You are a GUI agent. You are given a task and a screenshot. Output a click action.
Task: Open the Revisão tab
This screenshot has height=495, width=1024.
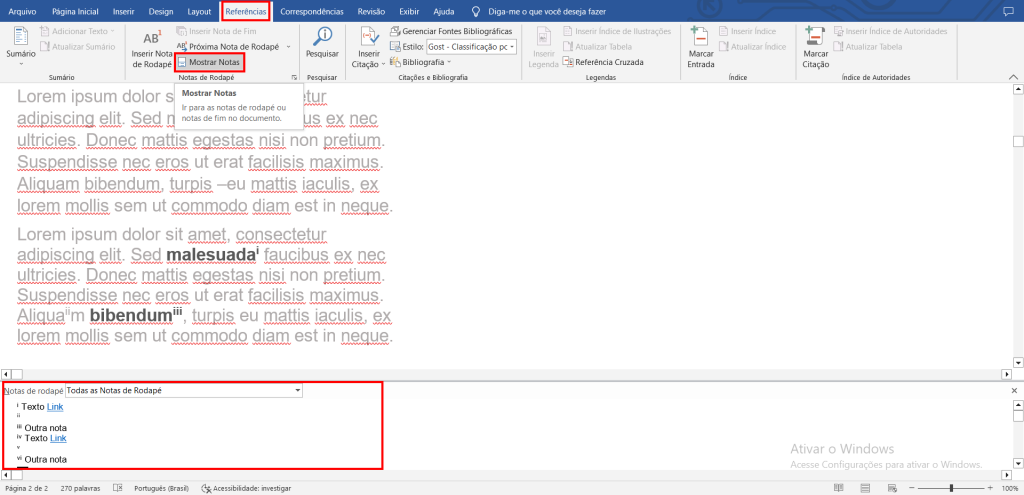371,11
